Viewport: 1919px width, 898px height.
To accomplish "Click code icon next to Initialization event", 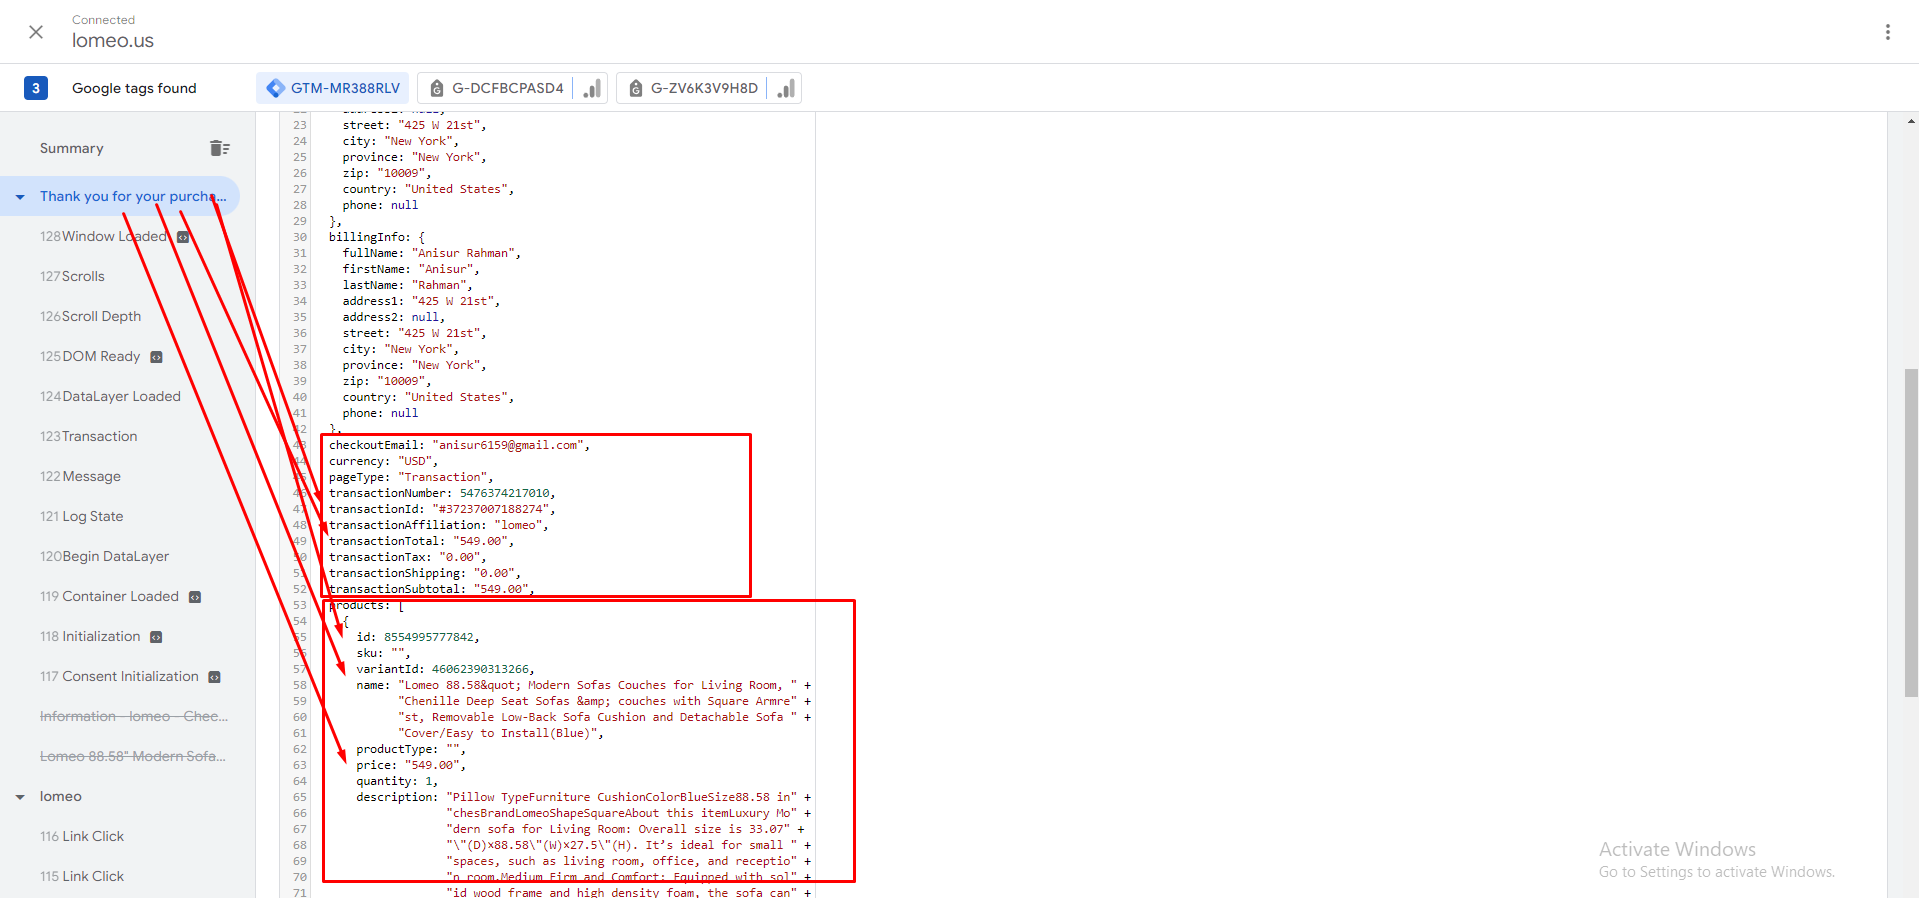I will 156,637.
